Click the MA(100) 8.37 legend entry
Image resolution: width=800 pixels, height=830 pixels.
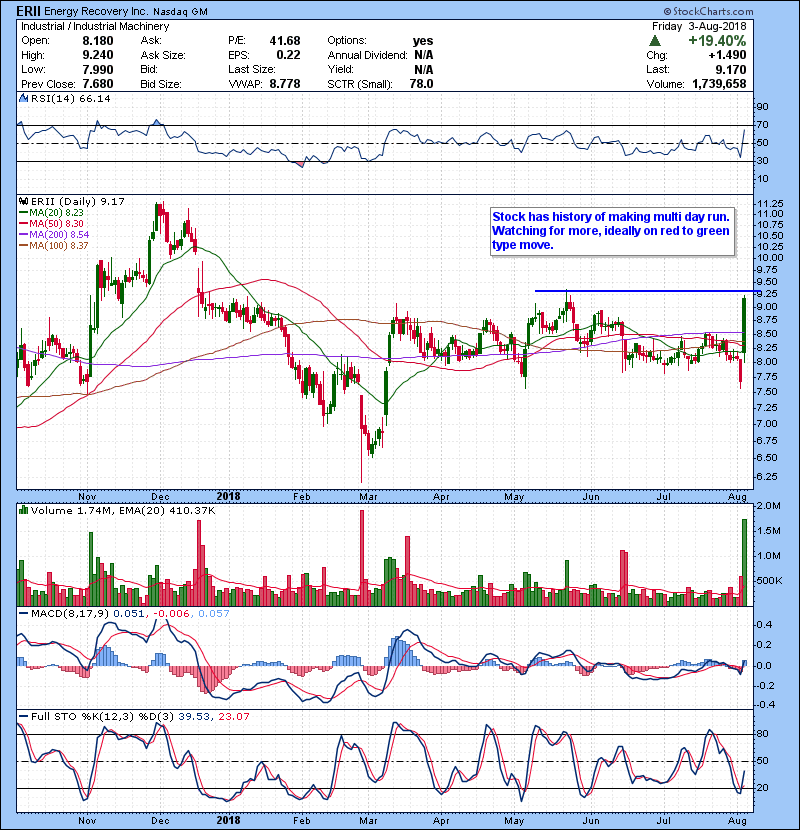[54, 246]
